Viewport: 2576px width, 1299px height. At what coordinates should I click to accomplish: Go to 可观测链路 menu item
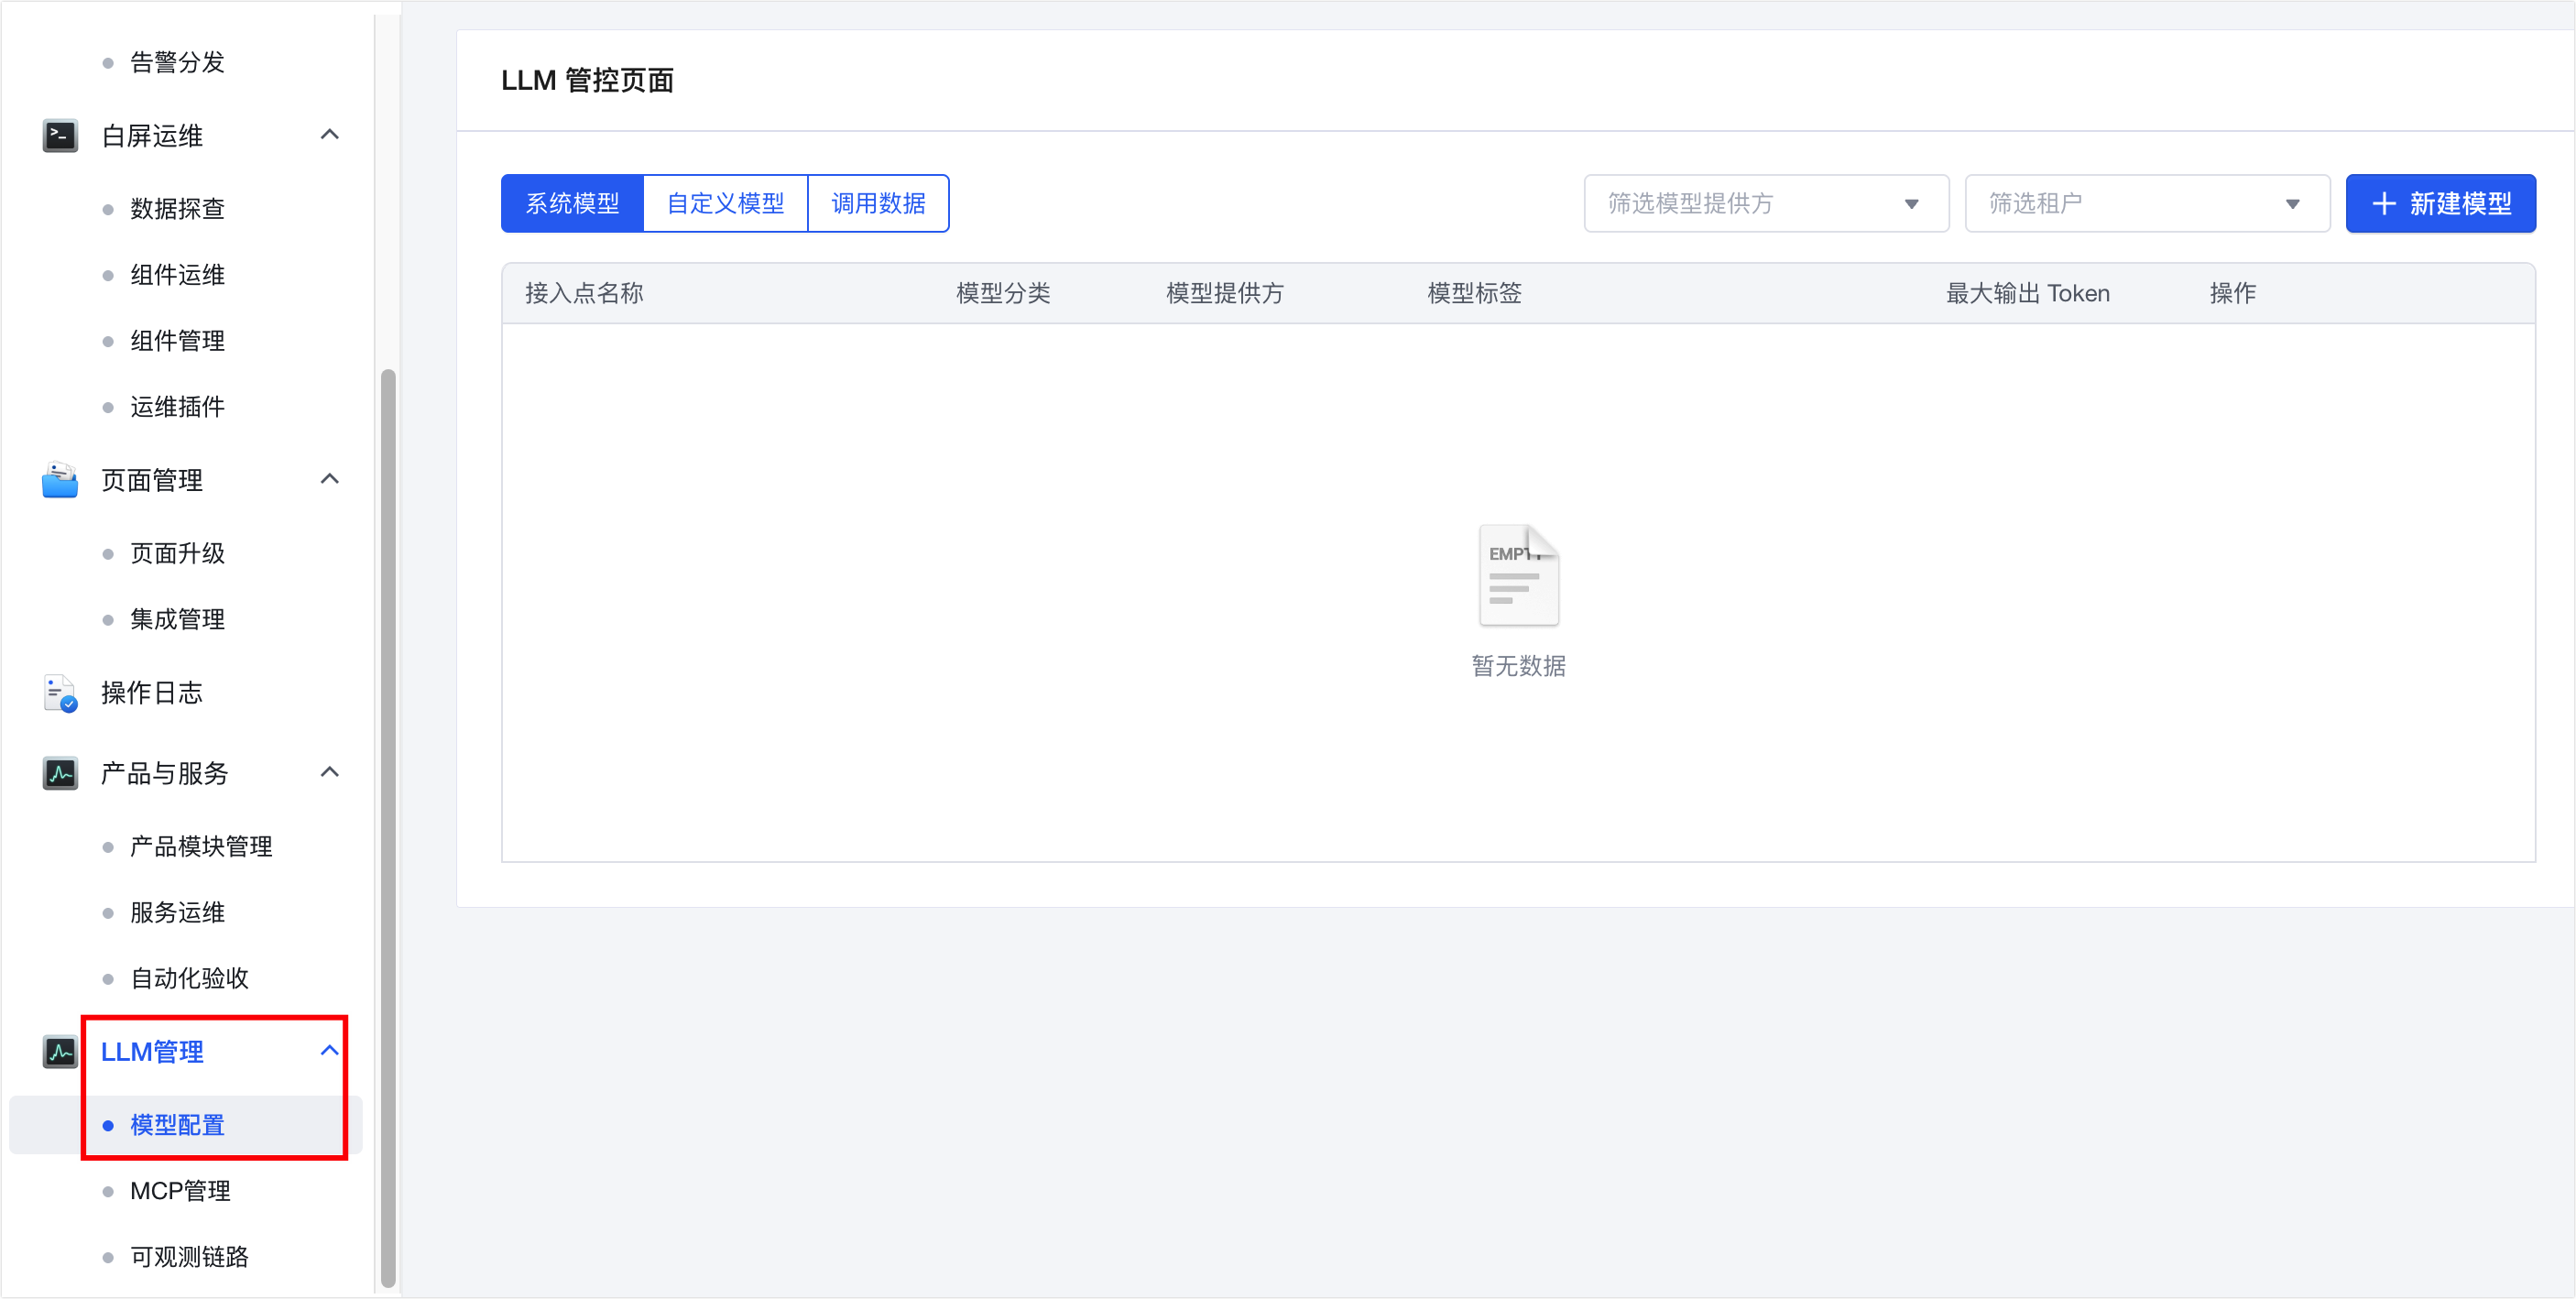(189, 1257)
